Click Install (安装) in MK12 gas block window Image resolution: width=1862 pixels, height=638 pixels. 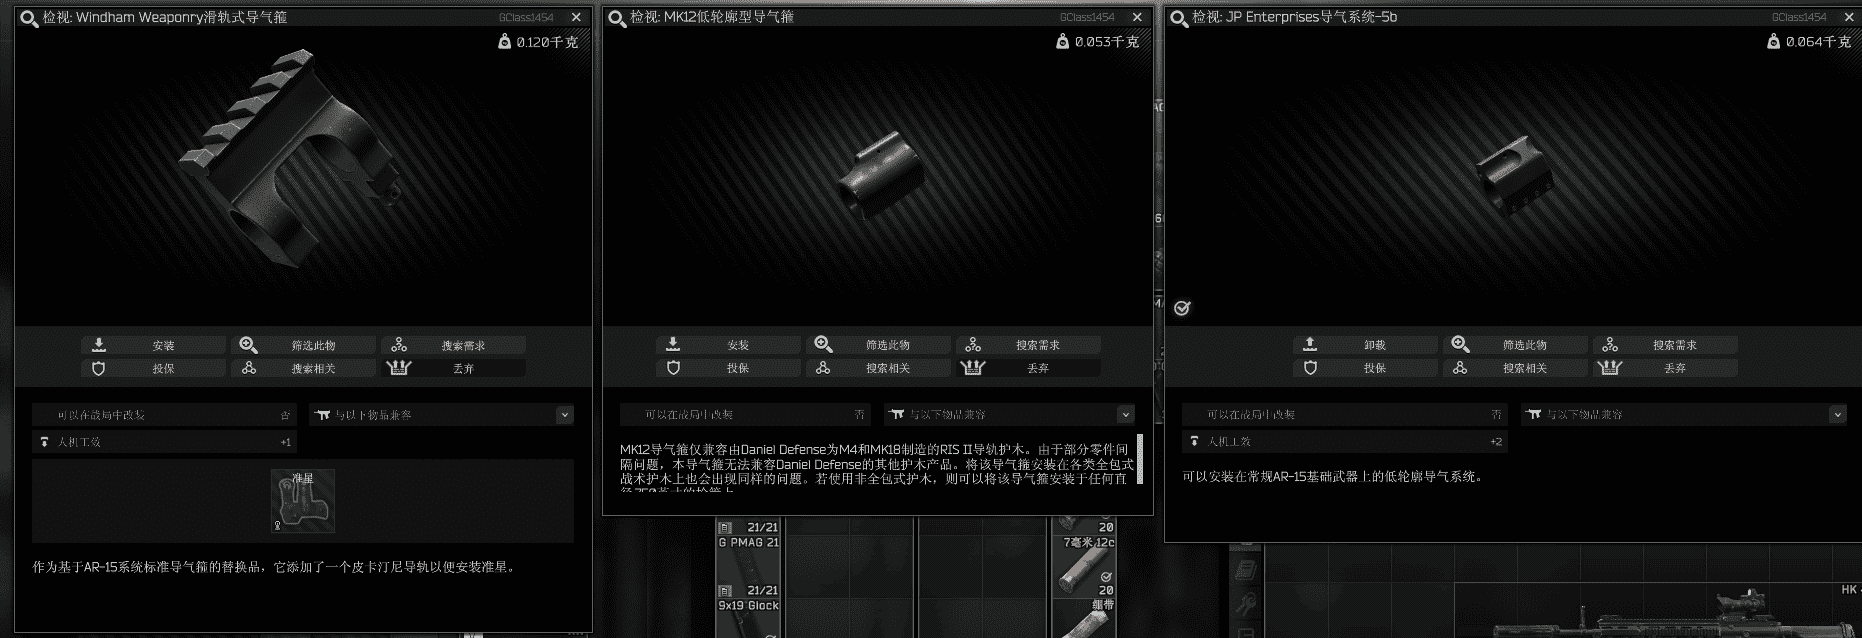pos(728,344)
